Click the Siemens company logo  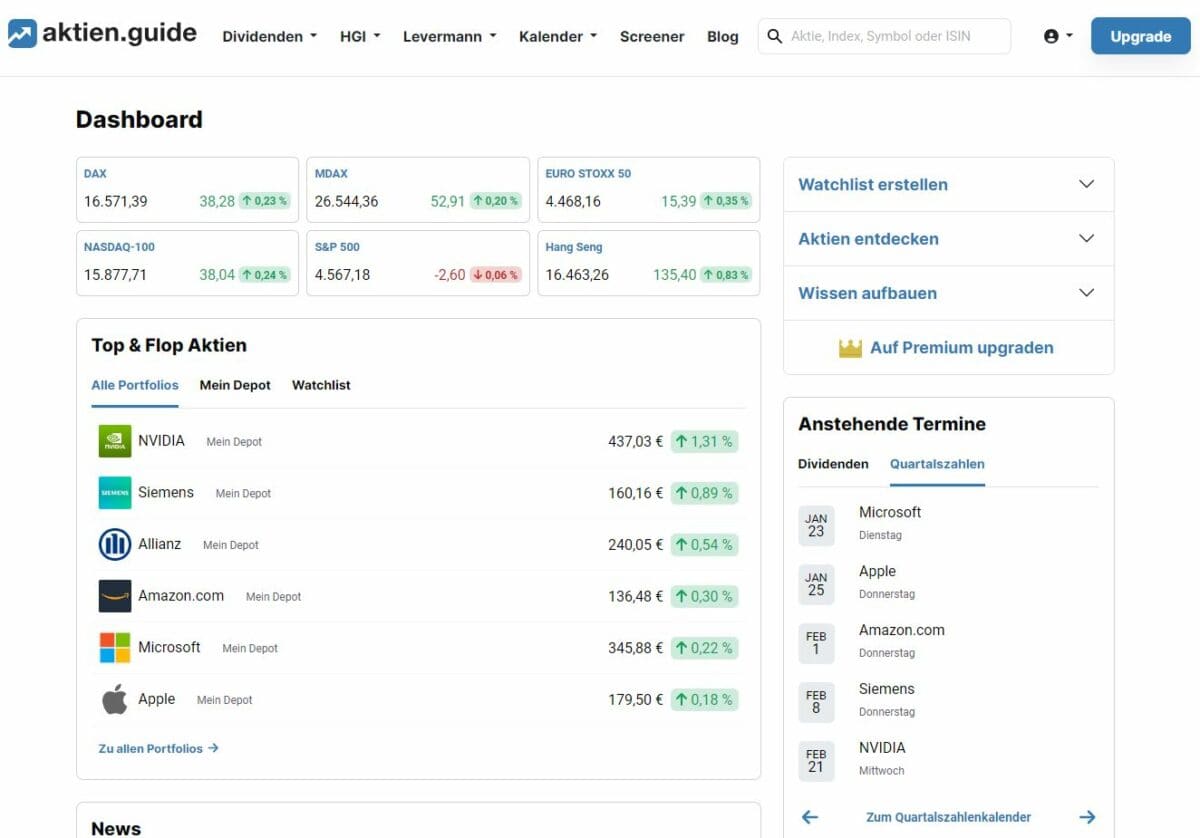click(113, 492)
